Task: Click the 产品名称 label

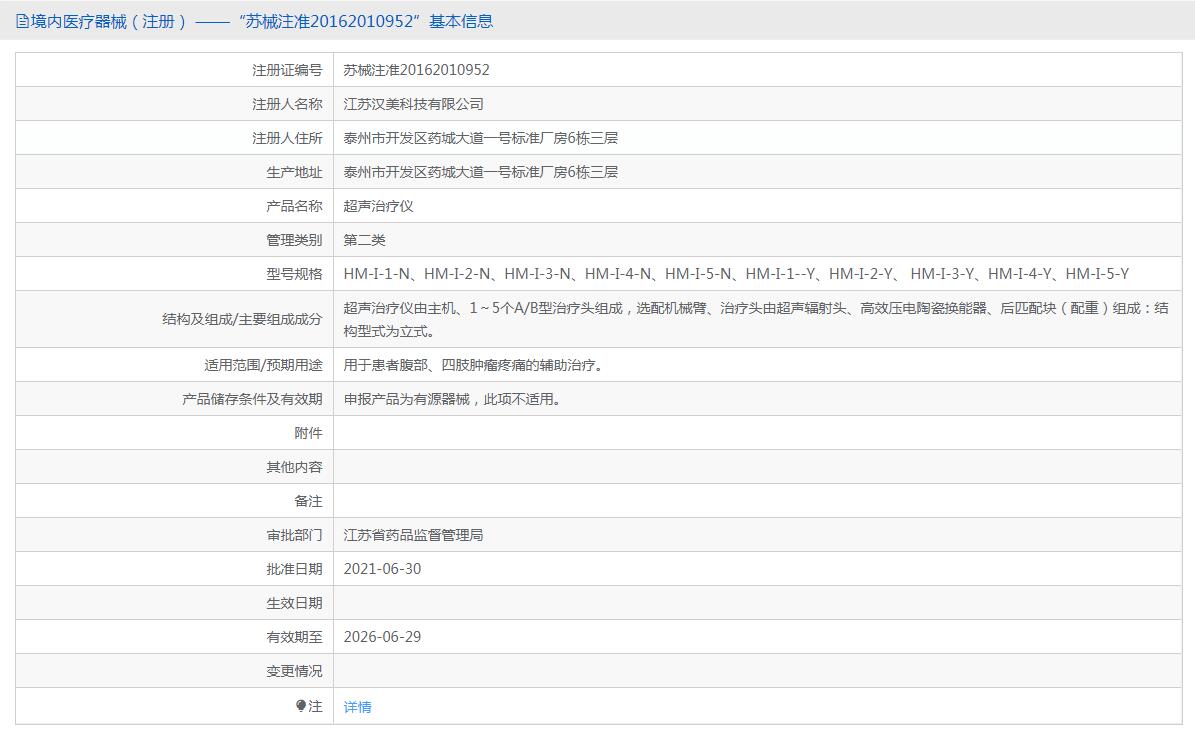Action: click(294, 206)
